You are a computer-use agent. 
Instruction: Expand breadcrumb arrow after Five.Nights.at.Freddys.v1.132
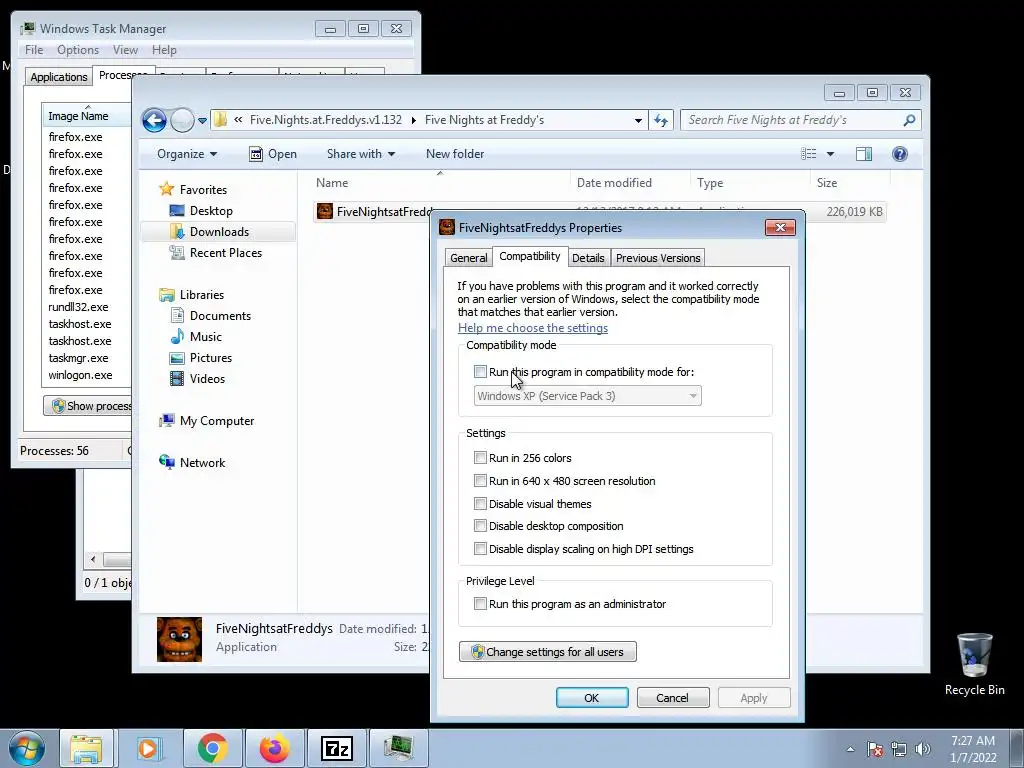click(413, 120)
